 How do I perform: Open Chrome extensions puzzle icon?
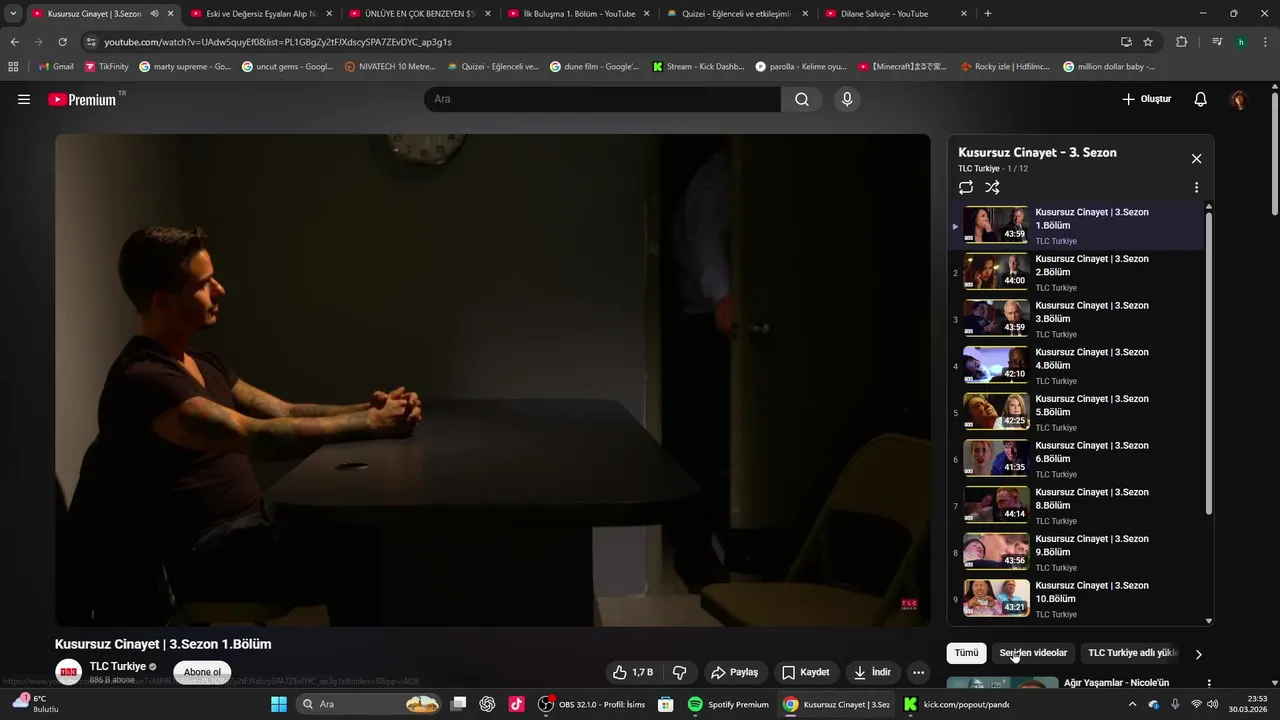coord(1181,42)
